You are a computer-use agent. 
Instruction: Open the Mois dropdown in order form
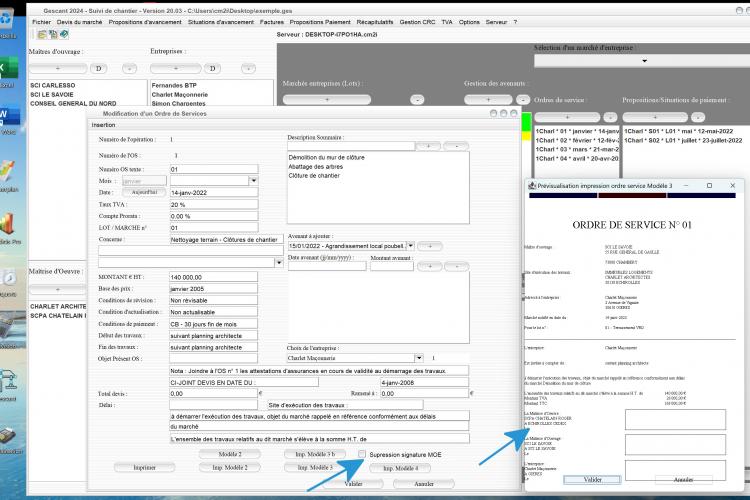point(254,181)
